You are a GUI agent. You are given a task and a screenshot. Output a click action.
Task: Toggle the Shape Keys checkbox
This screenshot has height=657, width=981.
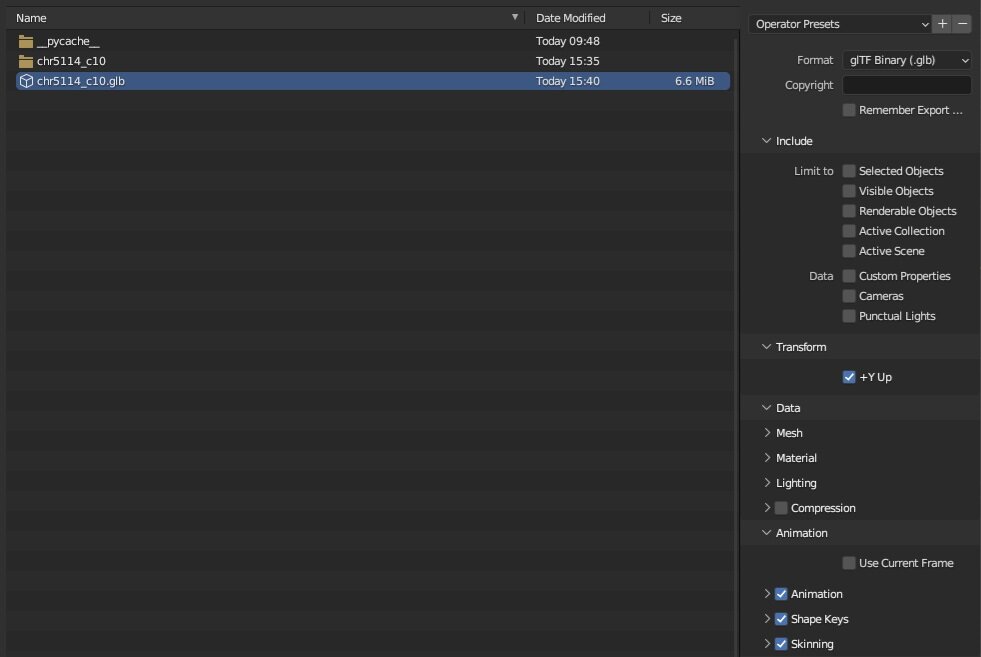point(782,619)
